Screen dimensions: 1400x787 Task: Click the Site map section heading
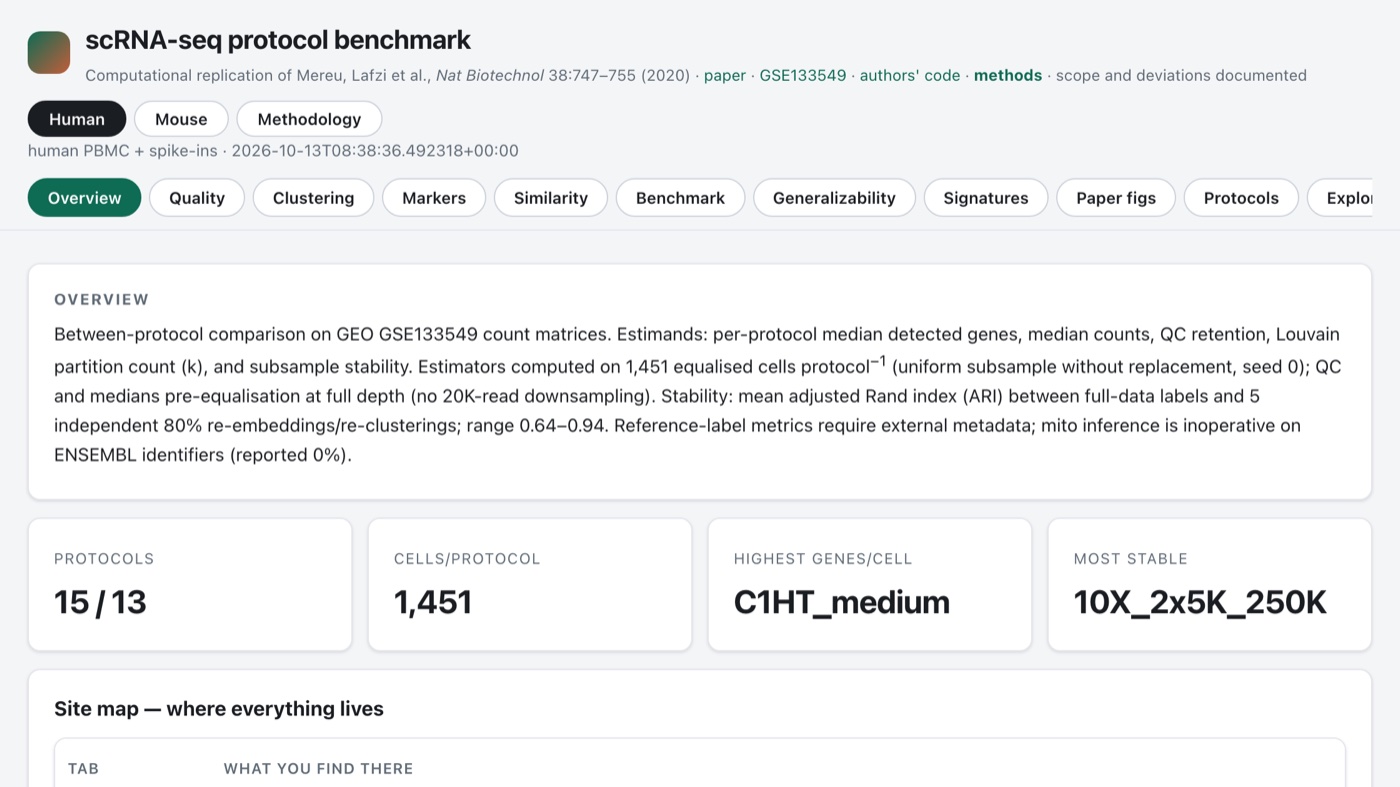pos(219,709)
